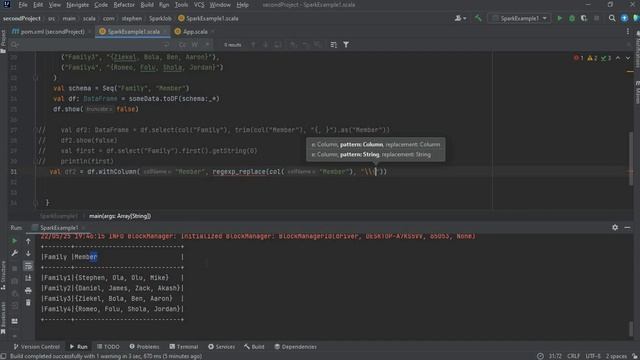The height and width of the screenshot is (360, 640).
Task: Run SparkExample1 with the green toolbar play icon
Action: [x=560, y=18]
